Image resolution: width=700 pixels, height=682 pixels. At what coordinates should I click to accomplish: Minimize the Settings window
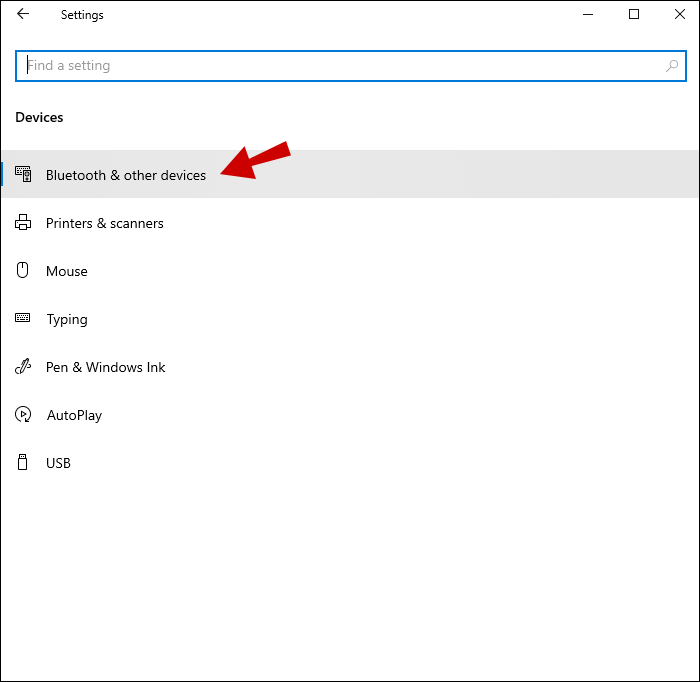coord(588,14)
